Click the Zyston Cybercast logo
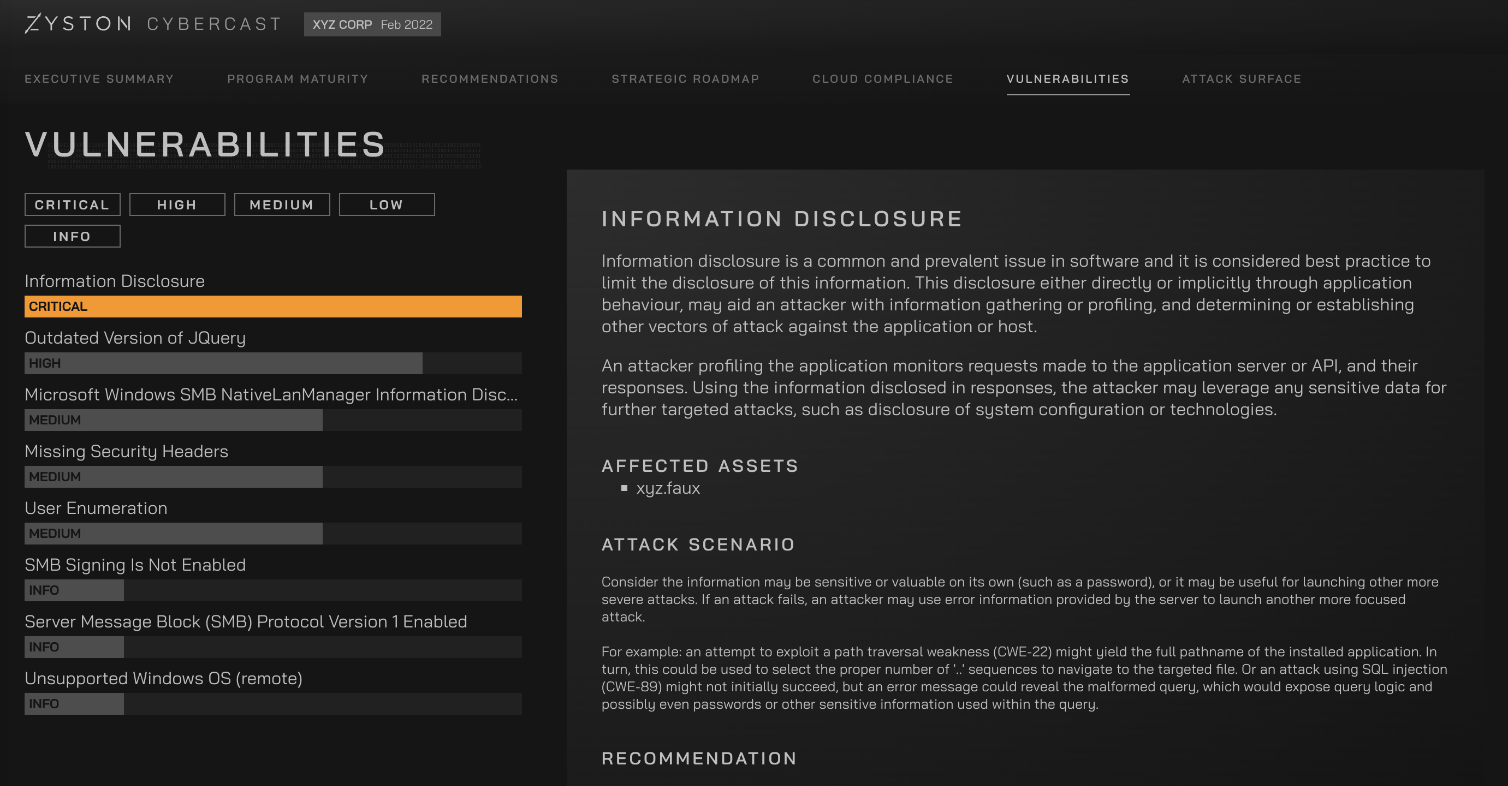This screenshot has height=786, width=1508. click(x=152, y=24)
